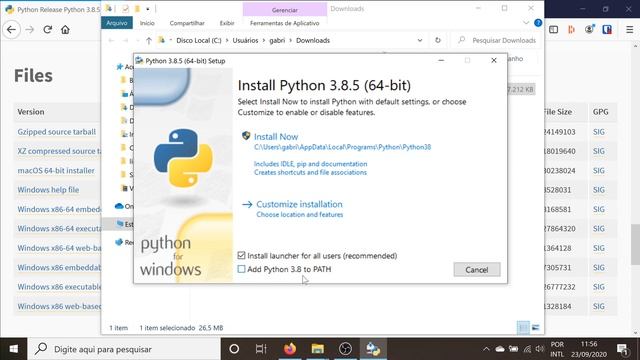Open Cortana circle on taskbar
The image size is (640, 360).
tap(234, 349)
